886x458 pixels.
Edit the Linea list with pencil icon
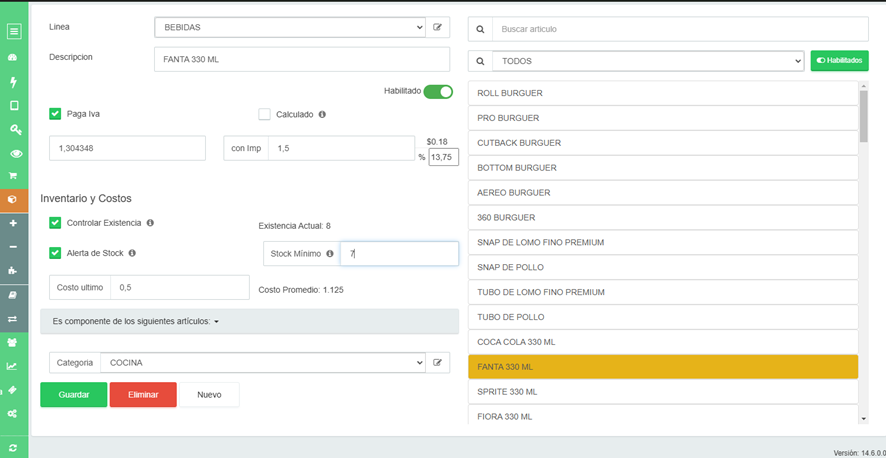point(437,27)
